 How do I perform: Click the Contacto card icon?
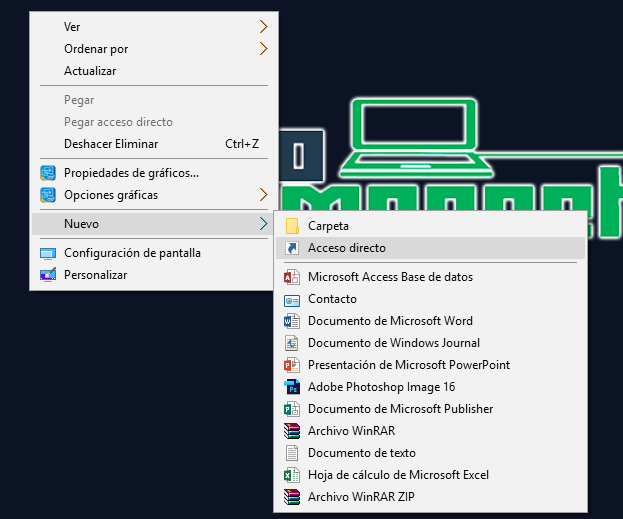click(292, 300)
